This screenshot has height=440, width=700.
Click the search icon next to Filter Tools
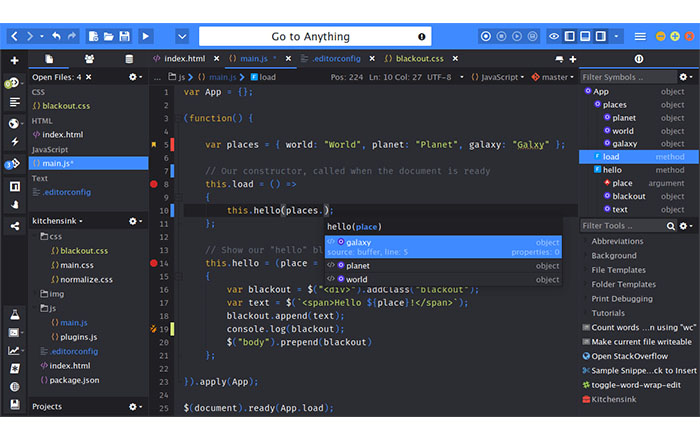(671, 226)
